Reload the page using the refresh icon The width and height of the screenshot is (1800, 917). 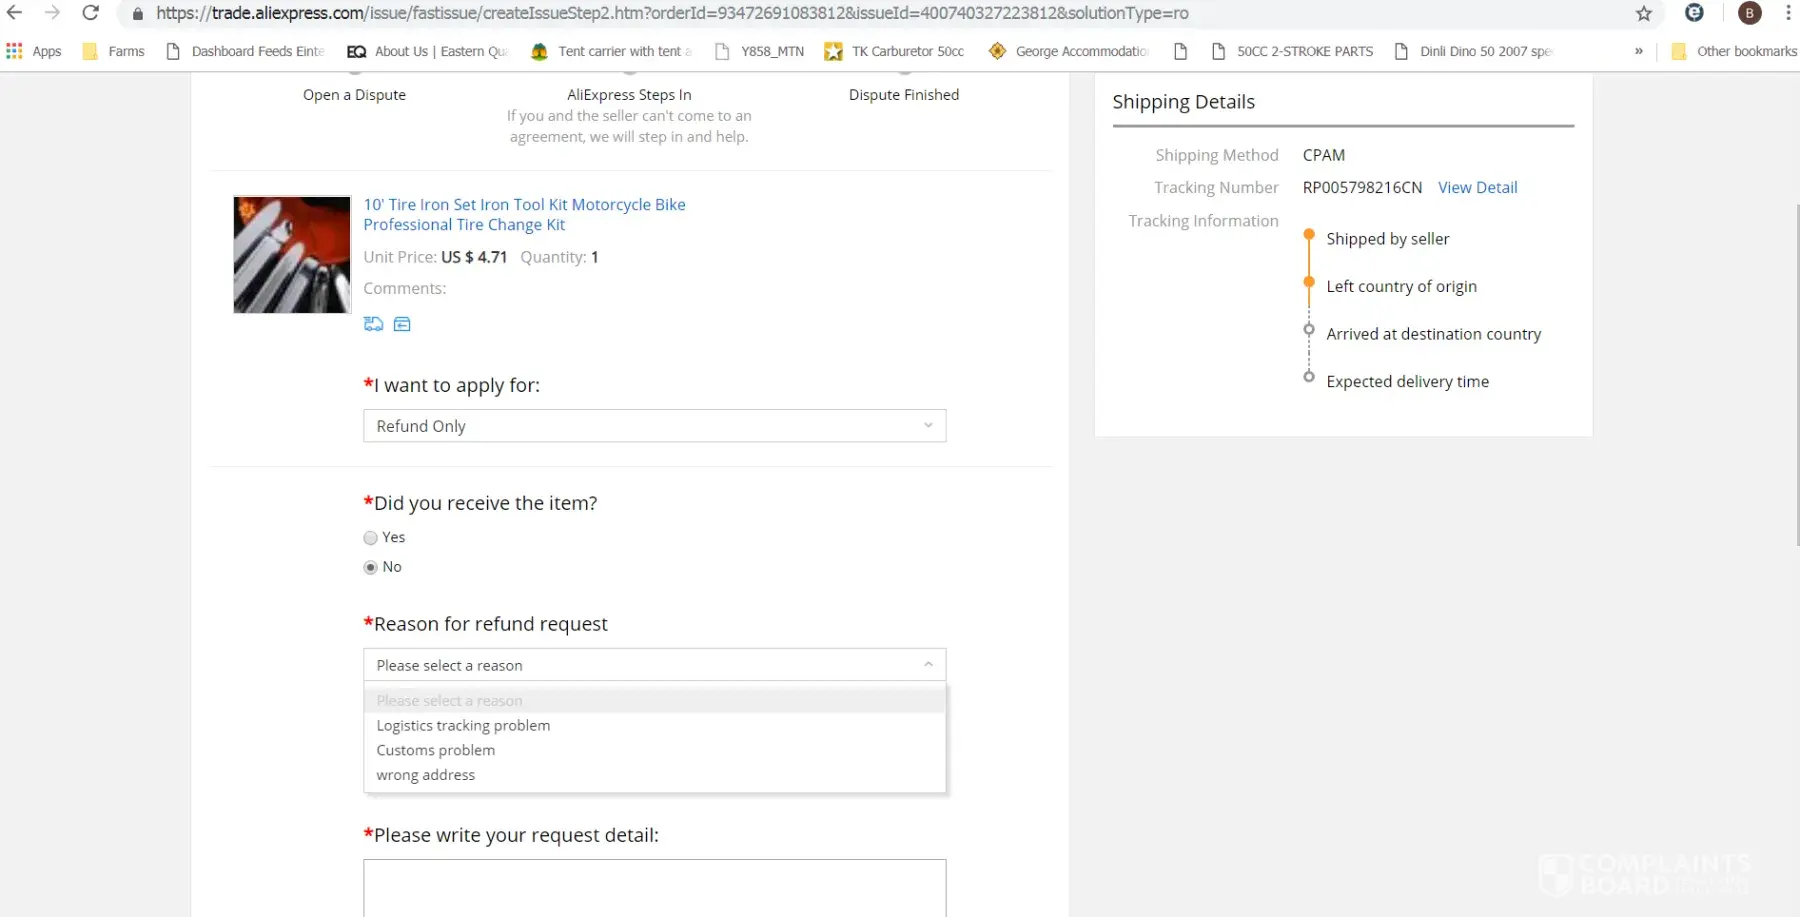pyautogui.click(x=90, y=13)
